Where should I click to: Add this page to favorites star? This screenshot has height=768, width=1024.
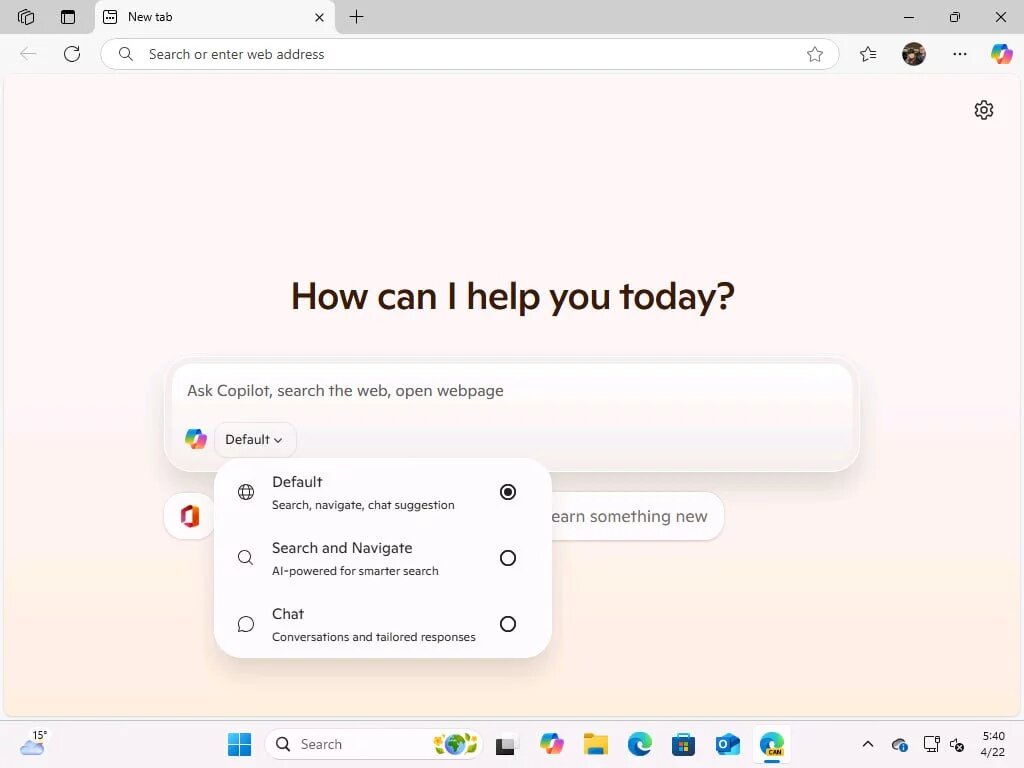tap(814, 54)
